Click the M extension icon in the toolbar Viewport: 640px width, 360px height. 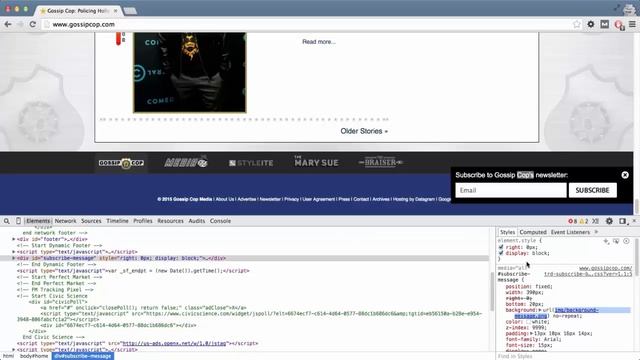604,24
